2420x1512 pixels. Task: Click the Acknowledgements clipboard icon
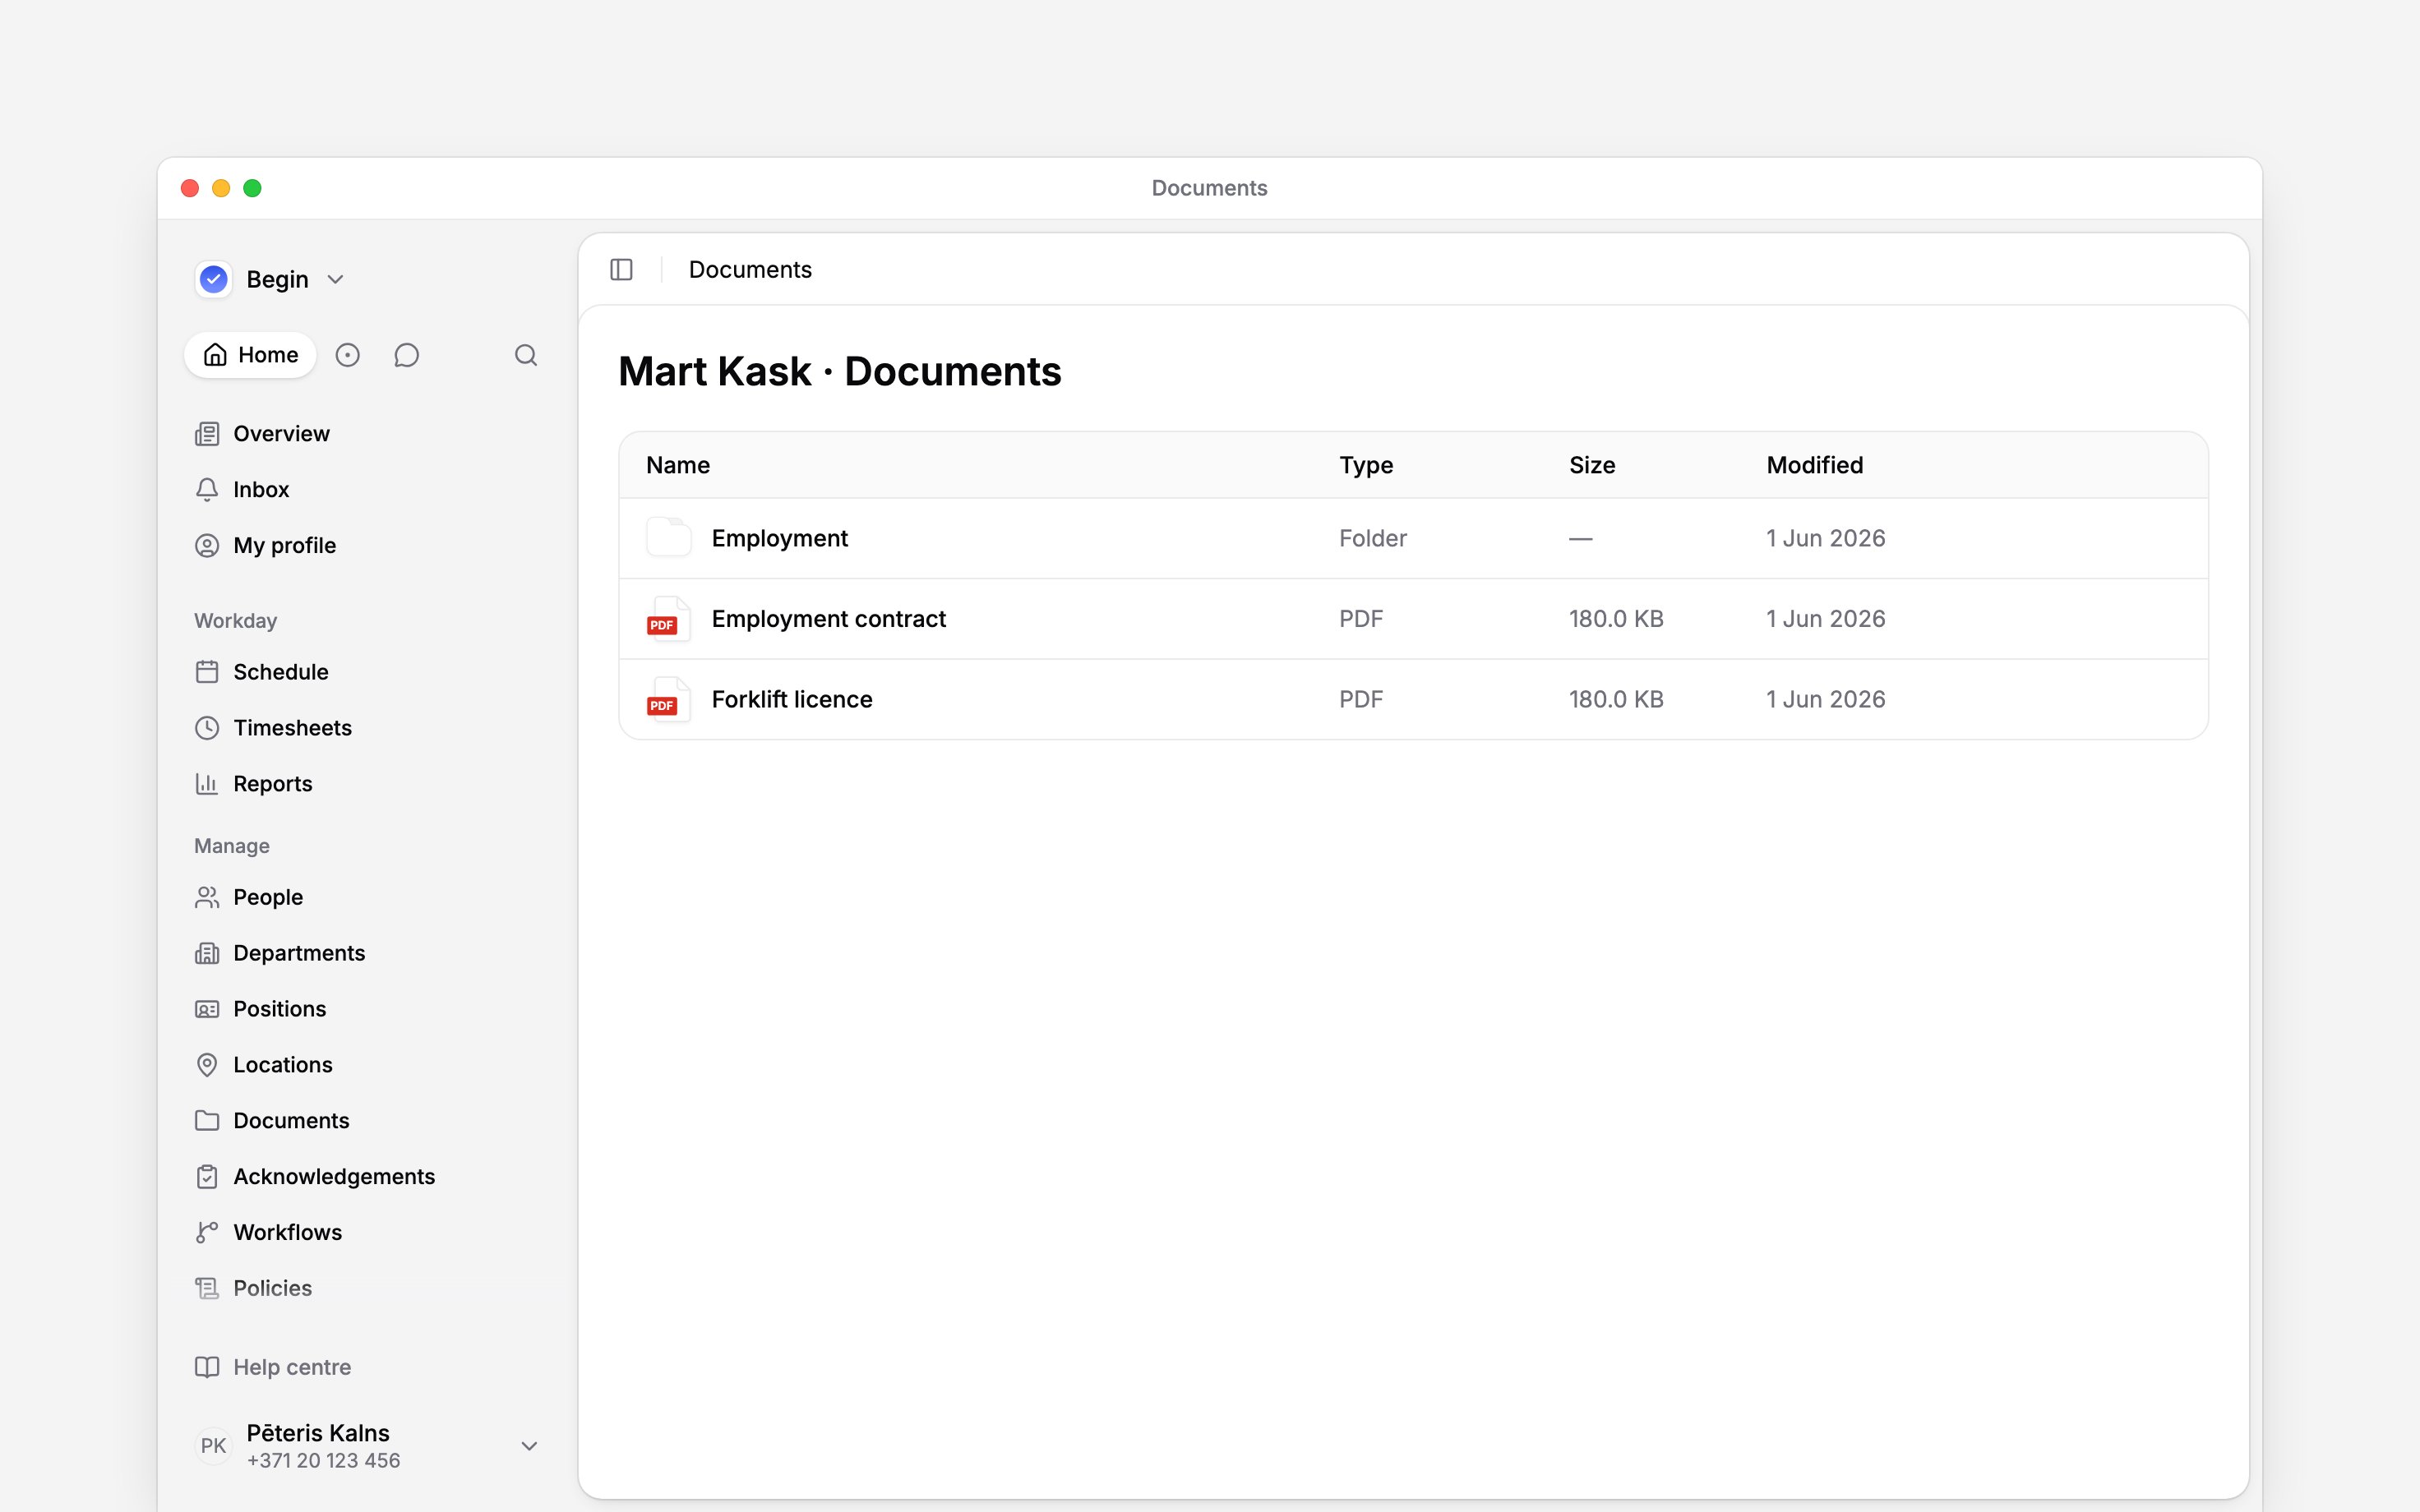point(207,1177)
